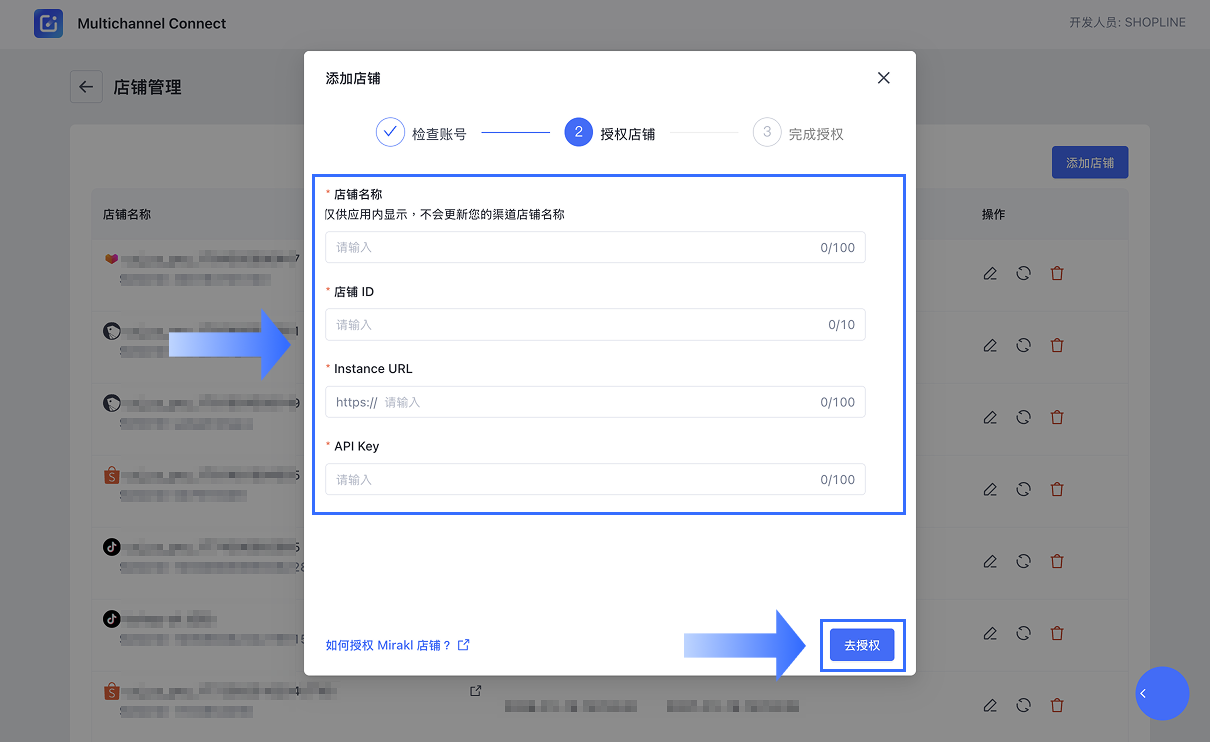The width and height of the screenshot is (1210, 742).
Task: Click the 操作 column header
Action: 993,214
